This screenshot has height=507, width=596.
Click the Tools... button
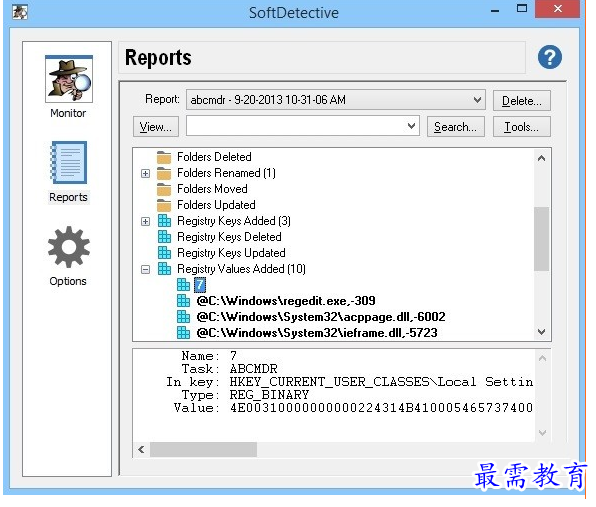[x=522, y=127]
